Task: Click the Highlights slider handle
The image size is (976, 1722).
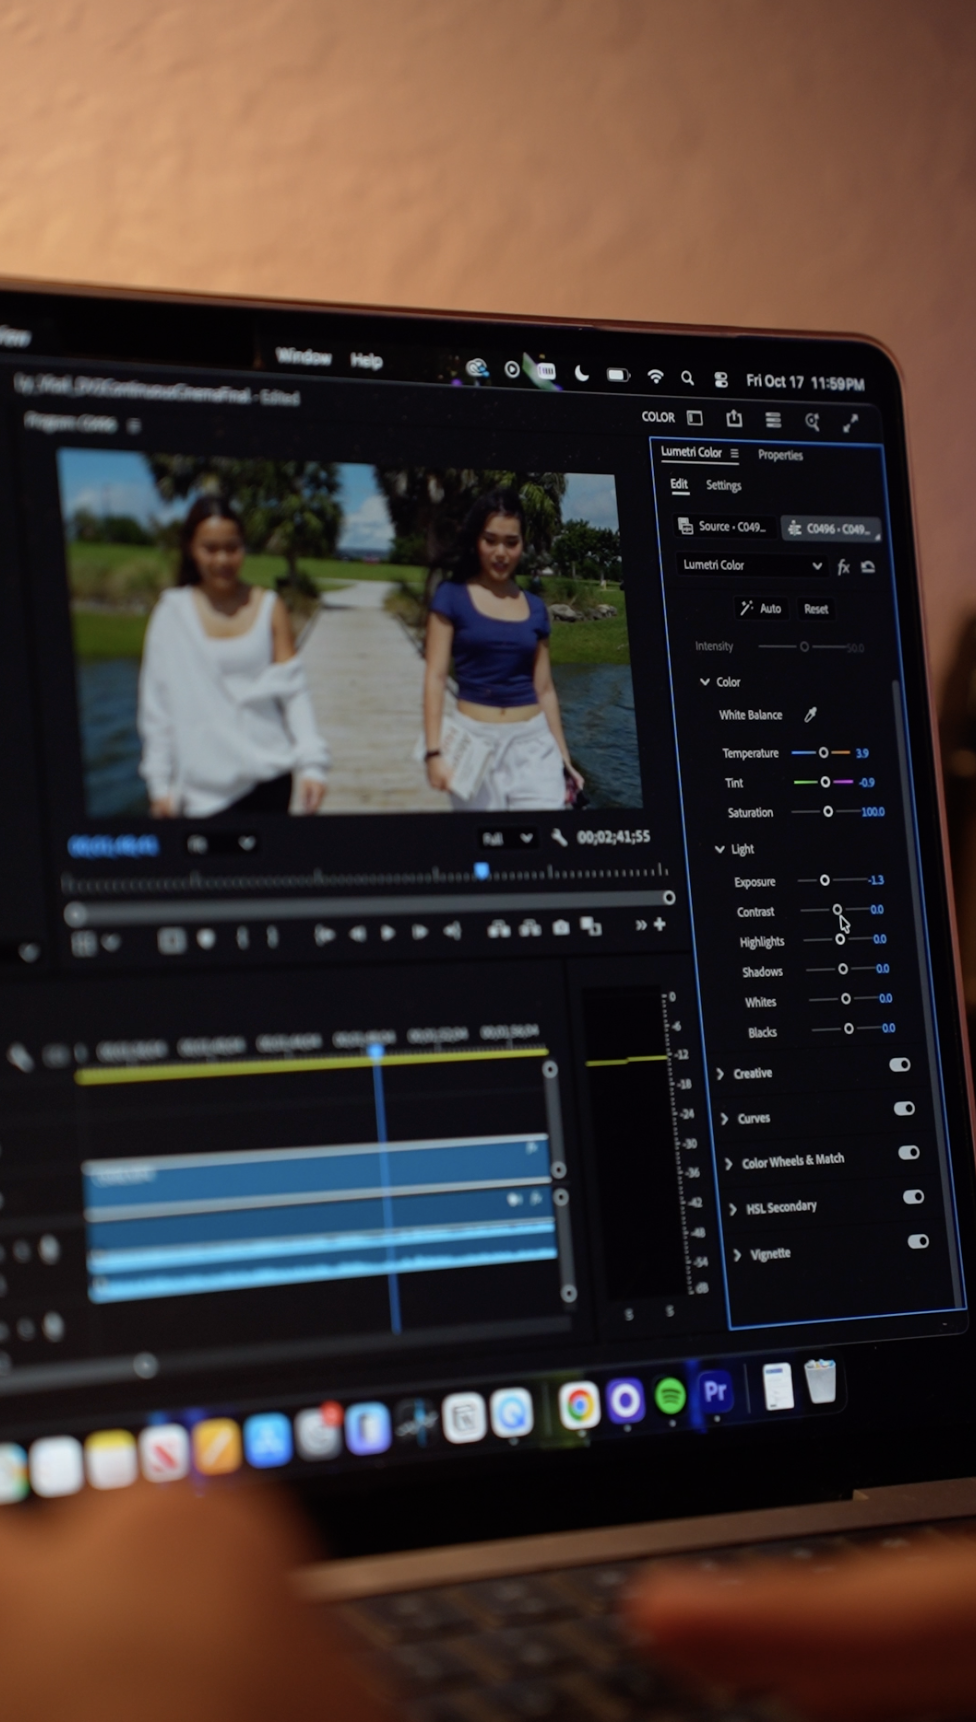Action: 840,939
